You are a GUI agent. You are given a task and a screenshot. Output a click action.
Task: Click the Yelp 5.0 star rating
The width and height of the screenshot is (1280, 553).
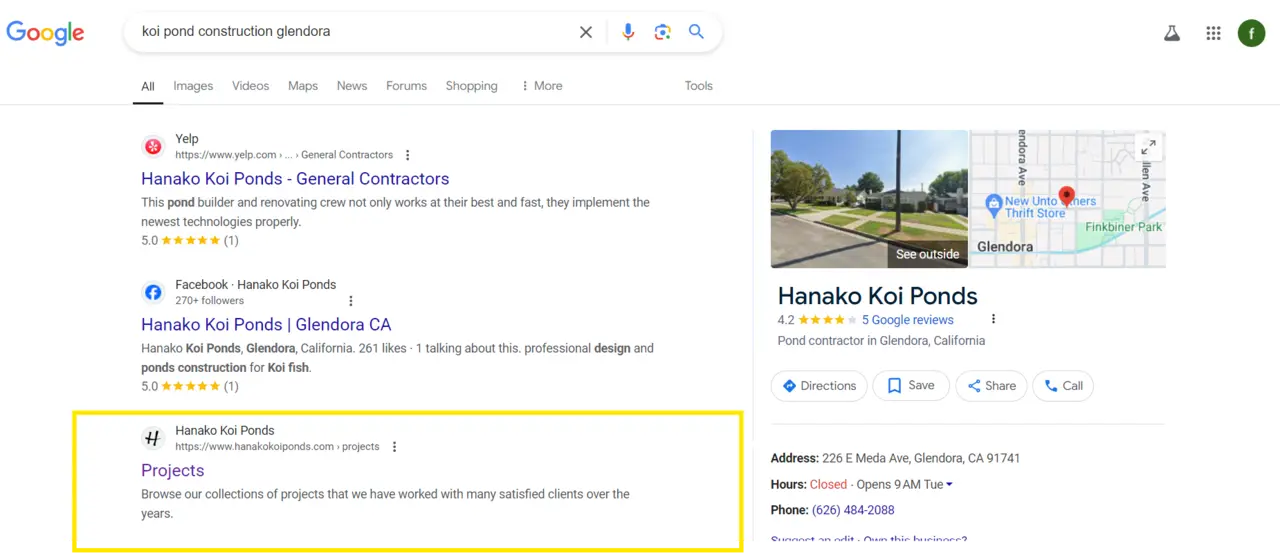pyautogui.click(x=189, y=241)
